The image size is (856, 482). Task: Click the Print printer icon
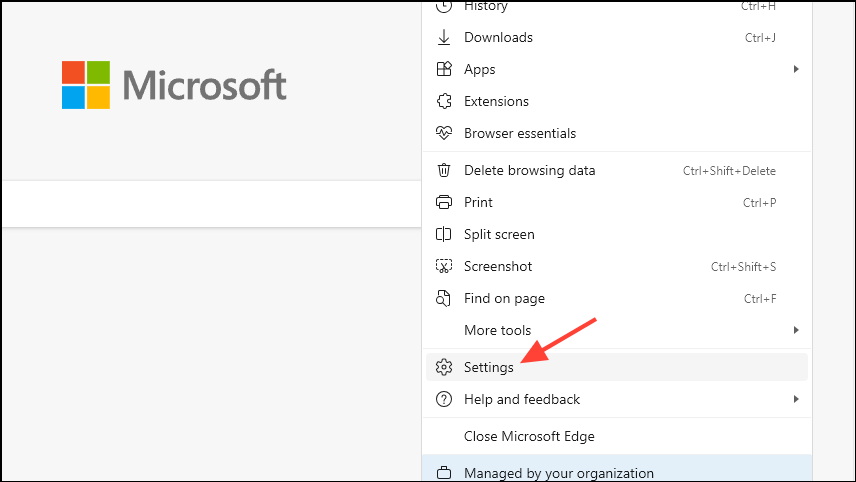[x=445, y=203]
